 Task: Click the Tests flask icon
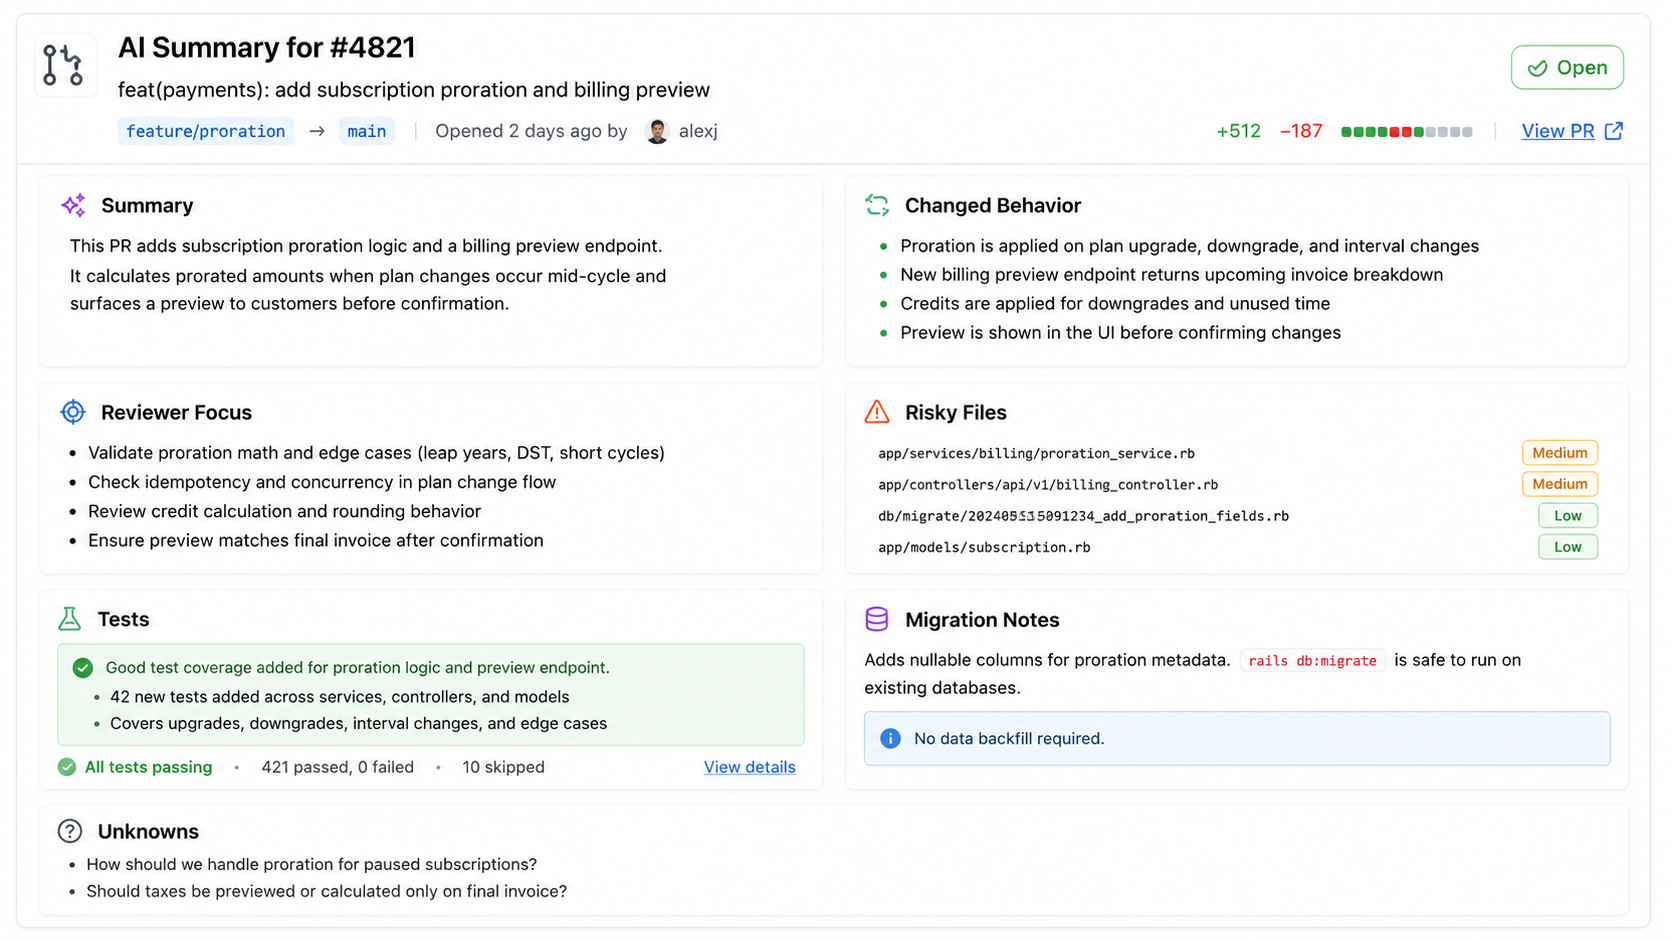[x=69, y=619]
